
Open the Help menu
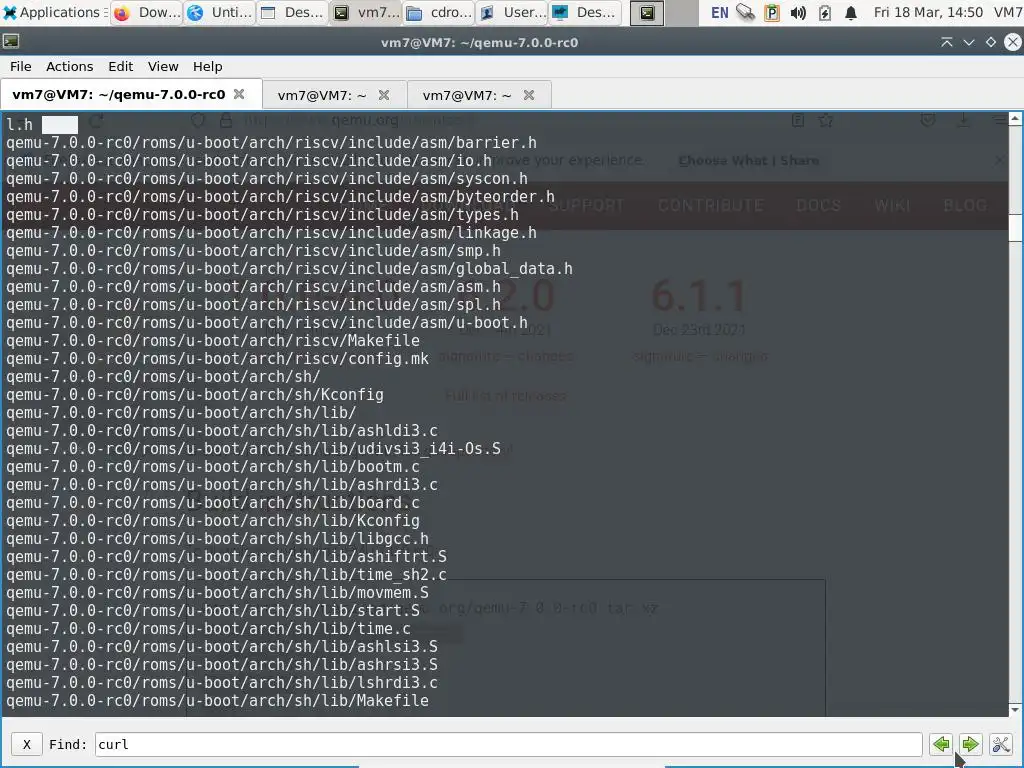click(x=207, y=67)
